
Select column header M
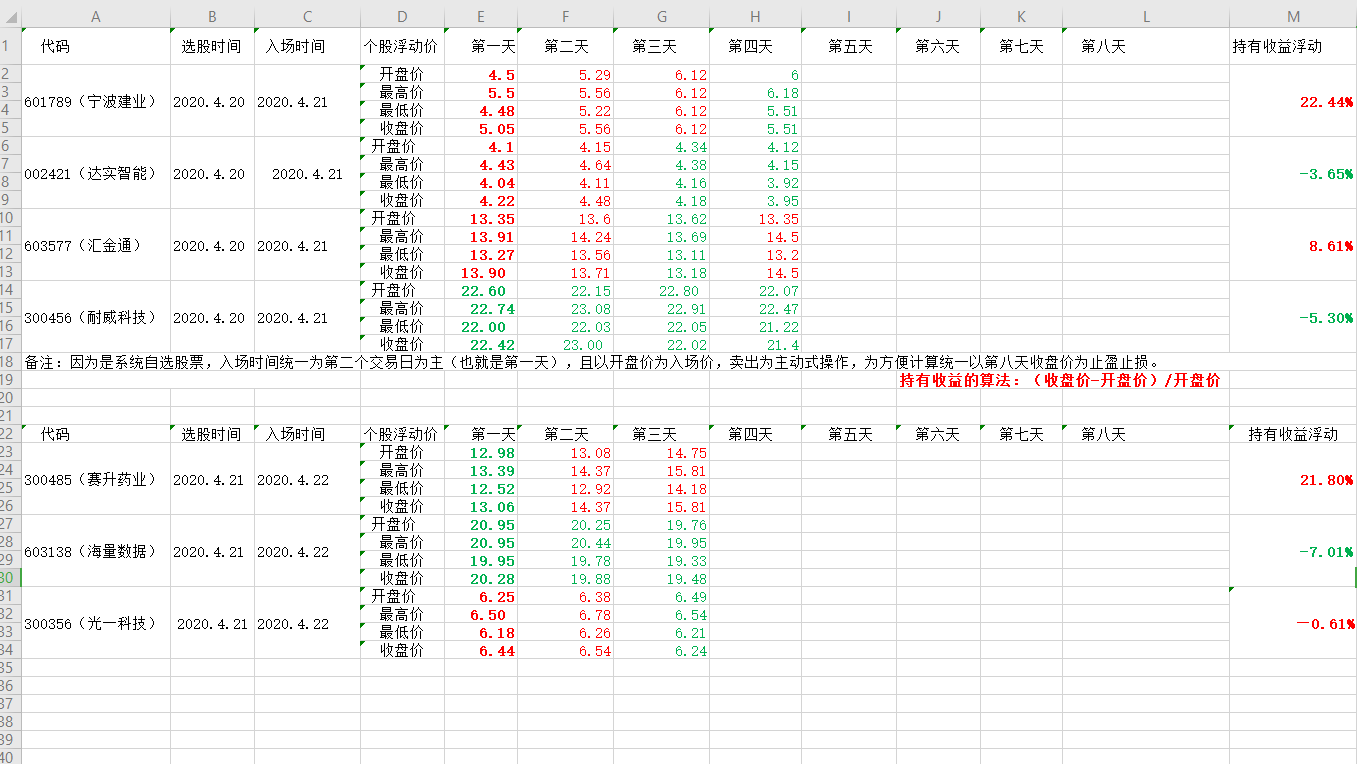point(1293,17)
